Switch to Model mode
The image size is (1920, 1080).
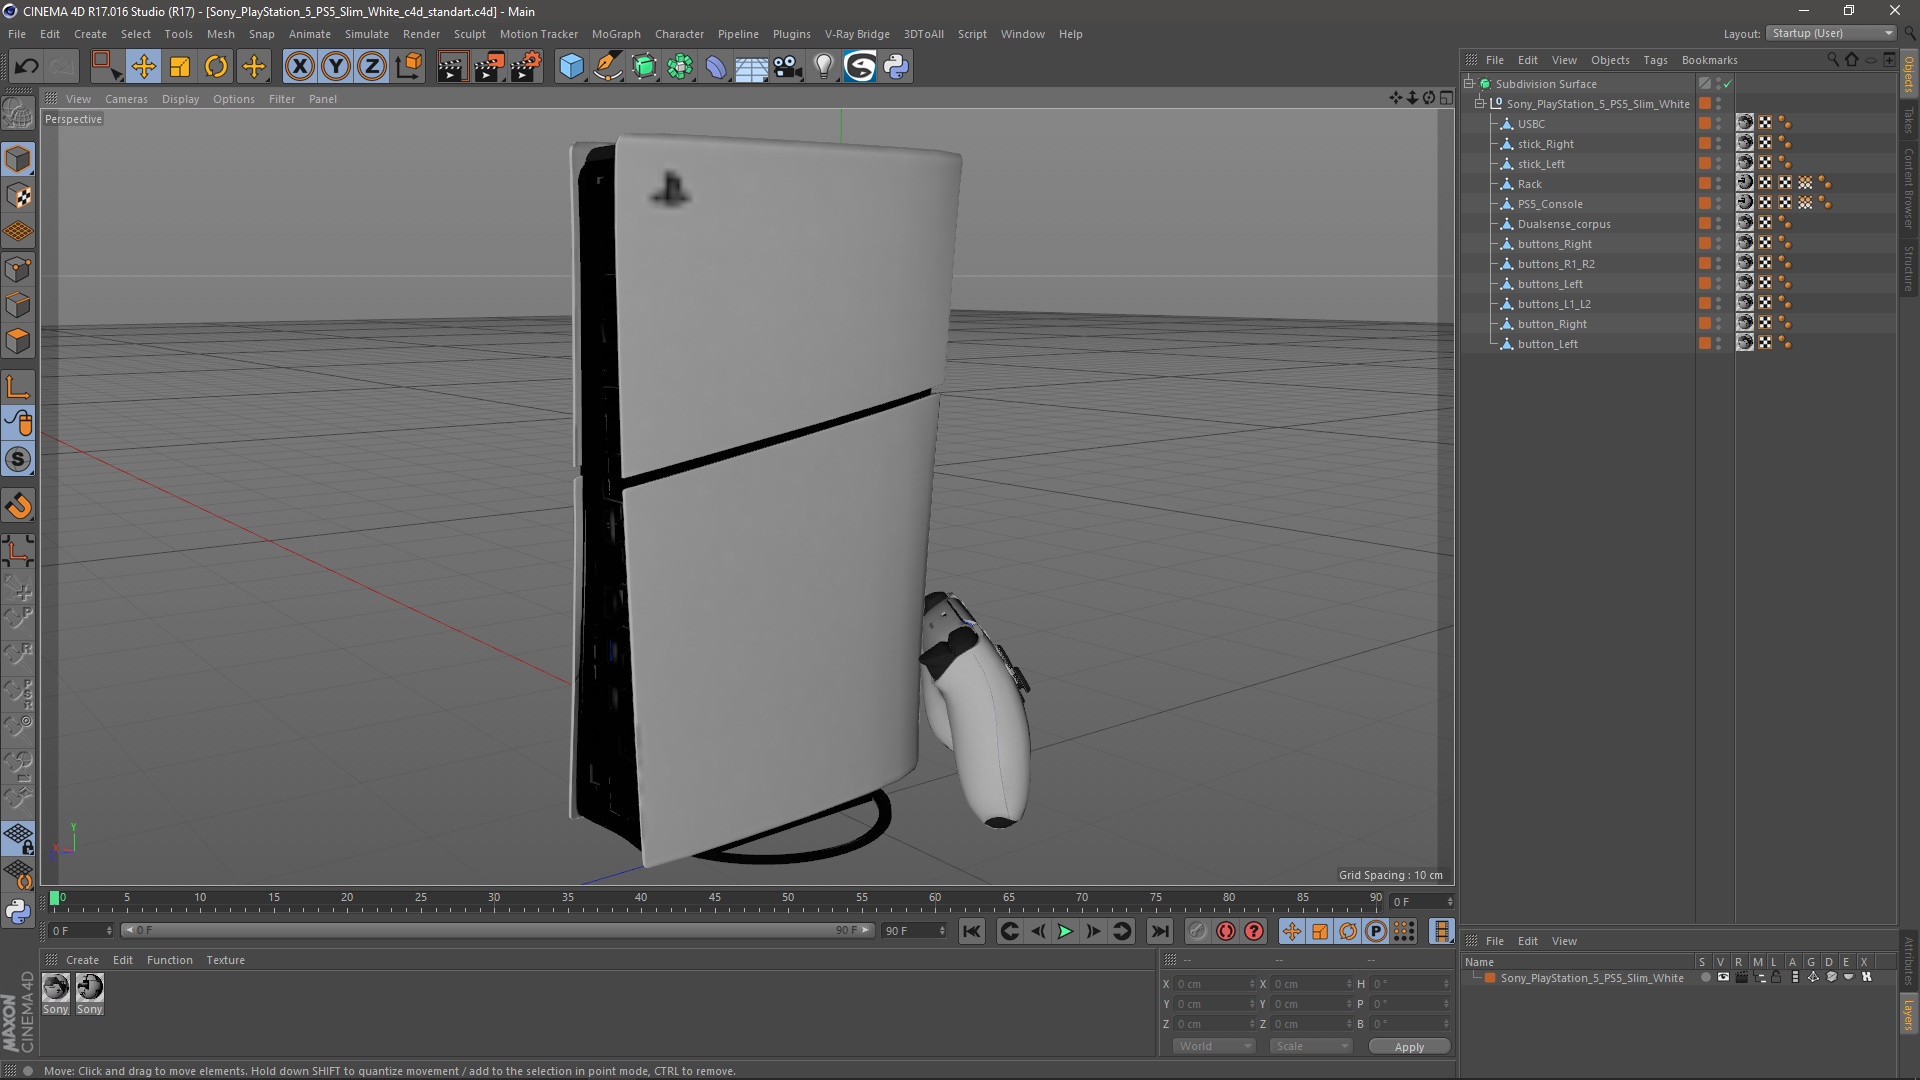[x=18, y=159]
